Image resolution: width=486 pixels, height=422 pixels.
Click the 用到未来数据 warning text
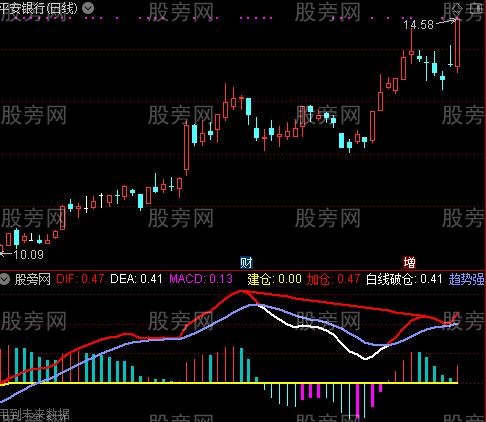point(35,415)
